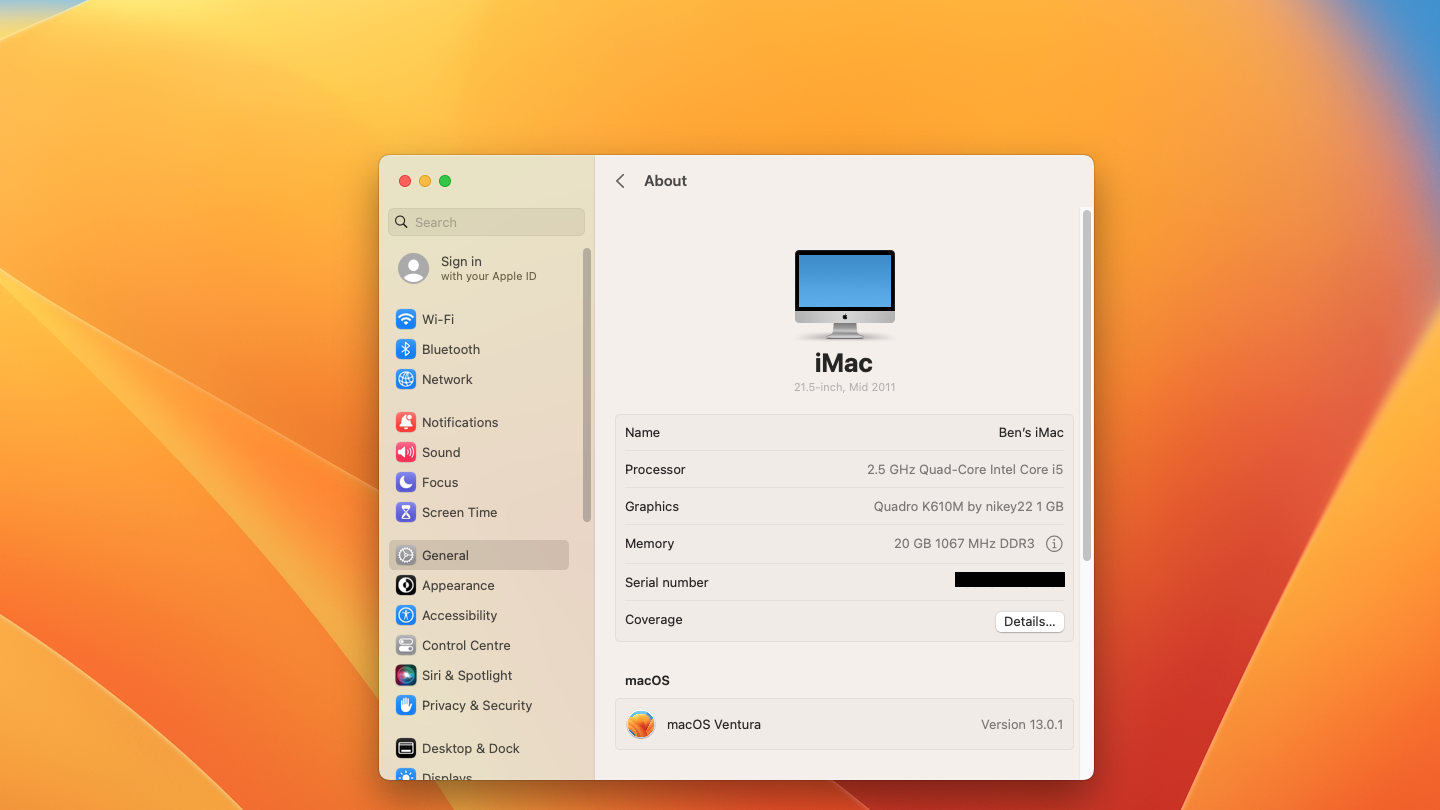Choose Network in the sidebar
The image size is (1440, 810).
pyautogui.click(x=447, y=379)
